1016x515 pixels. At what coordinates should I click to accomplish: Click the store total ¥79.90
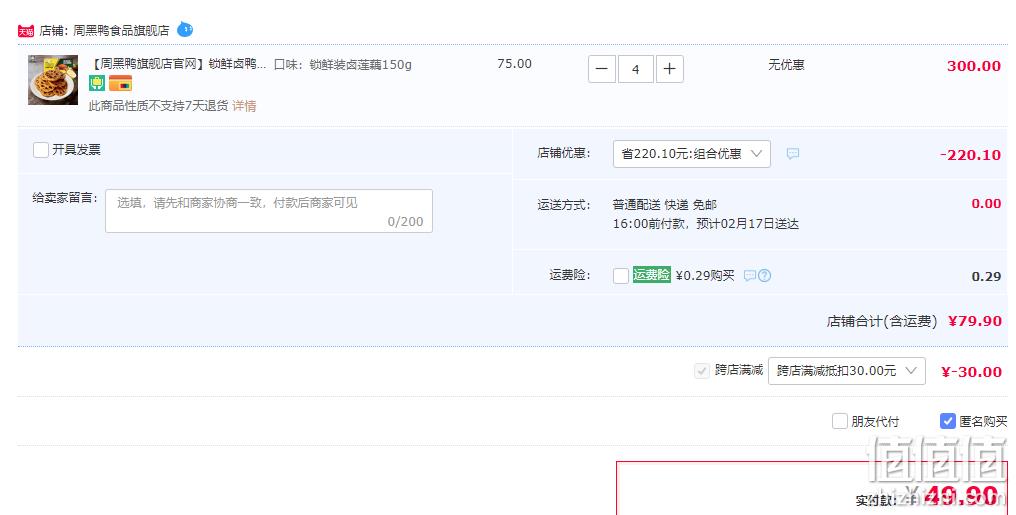pos(975,321)
